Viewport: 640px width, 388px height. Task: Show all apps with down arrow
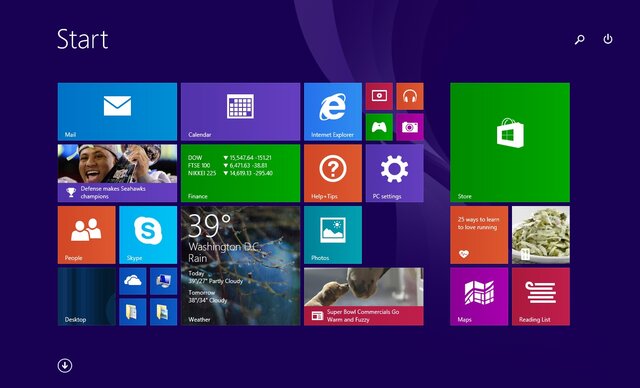65,366
